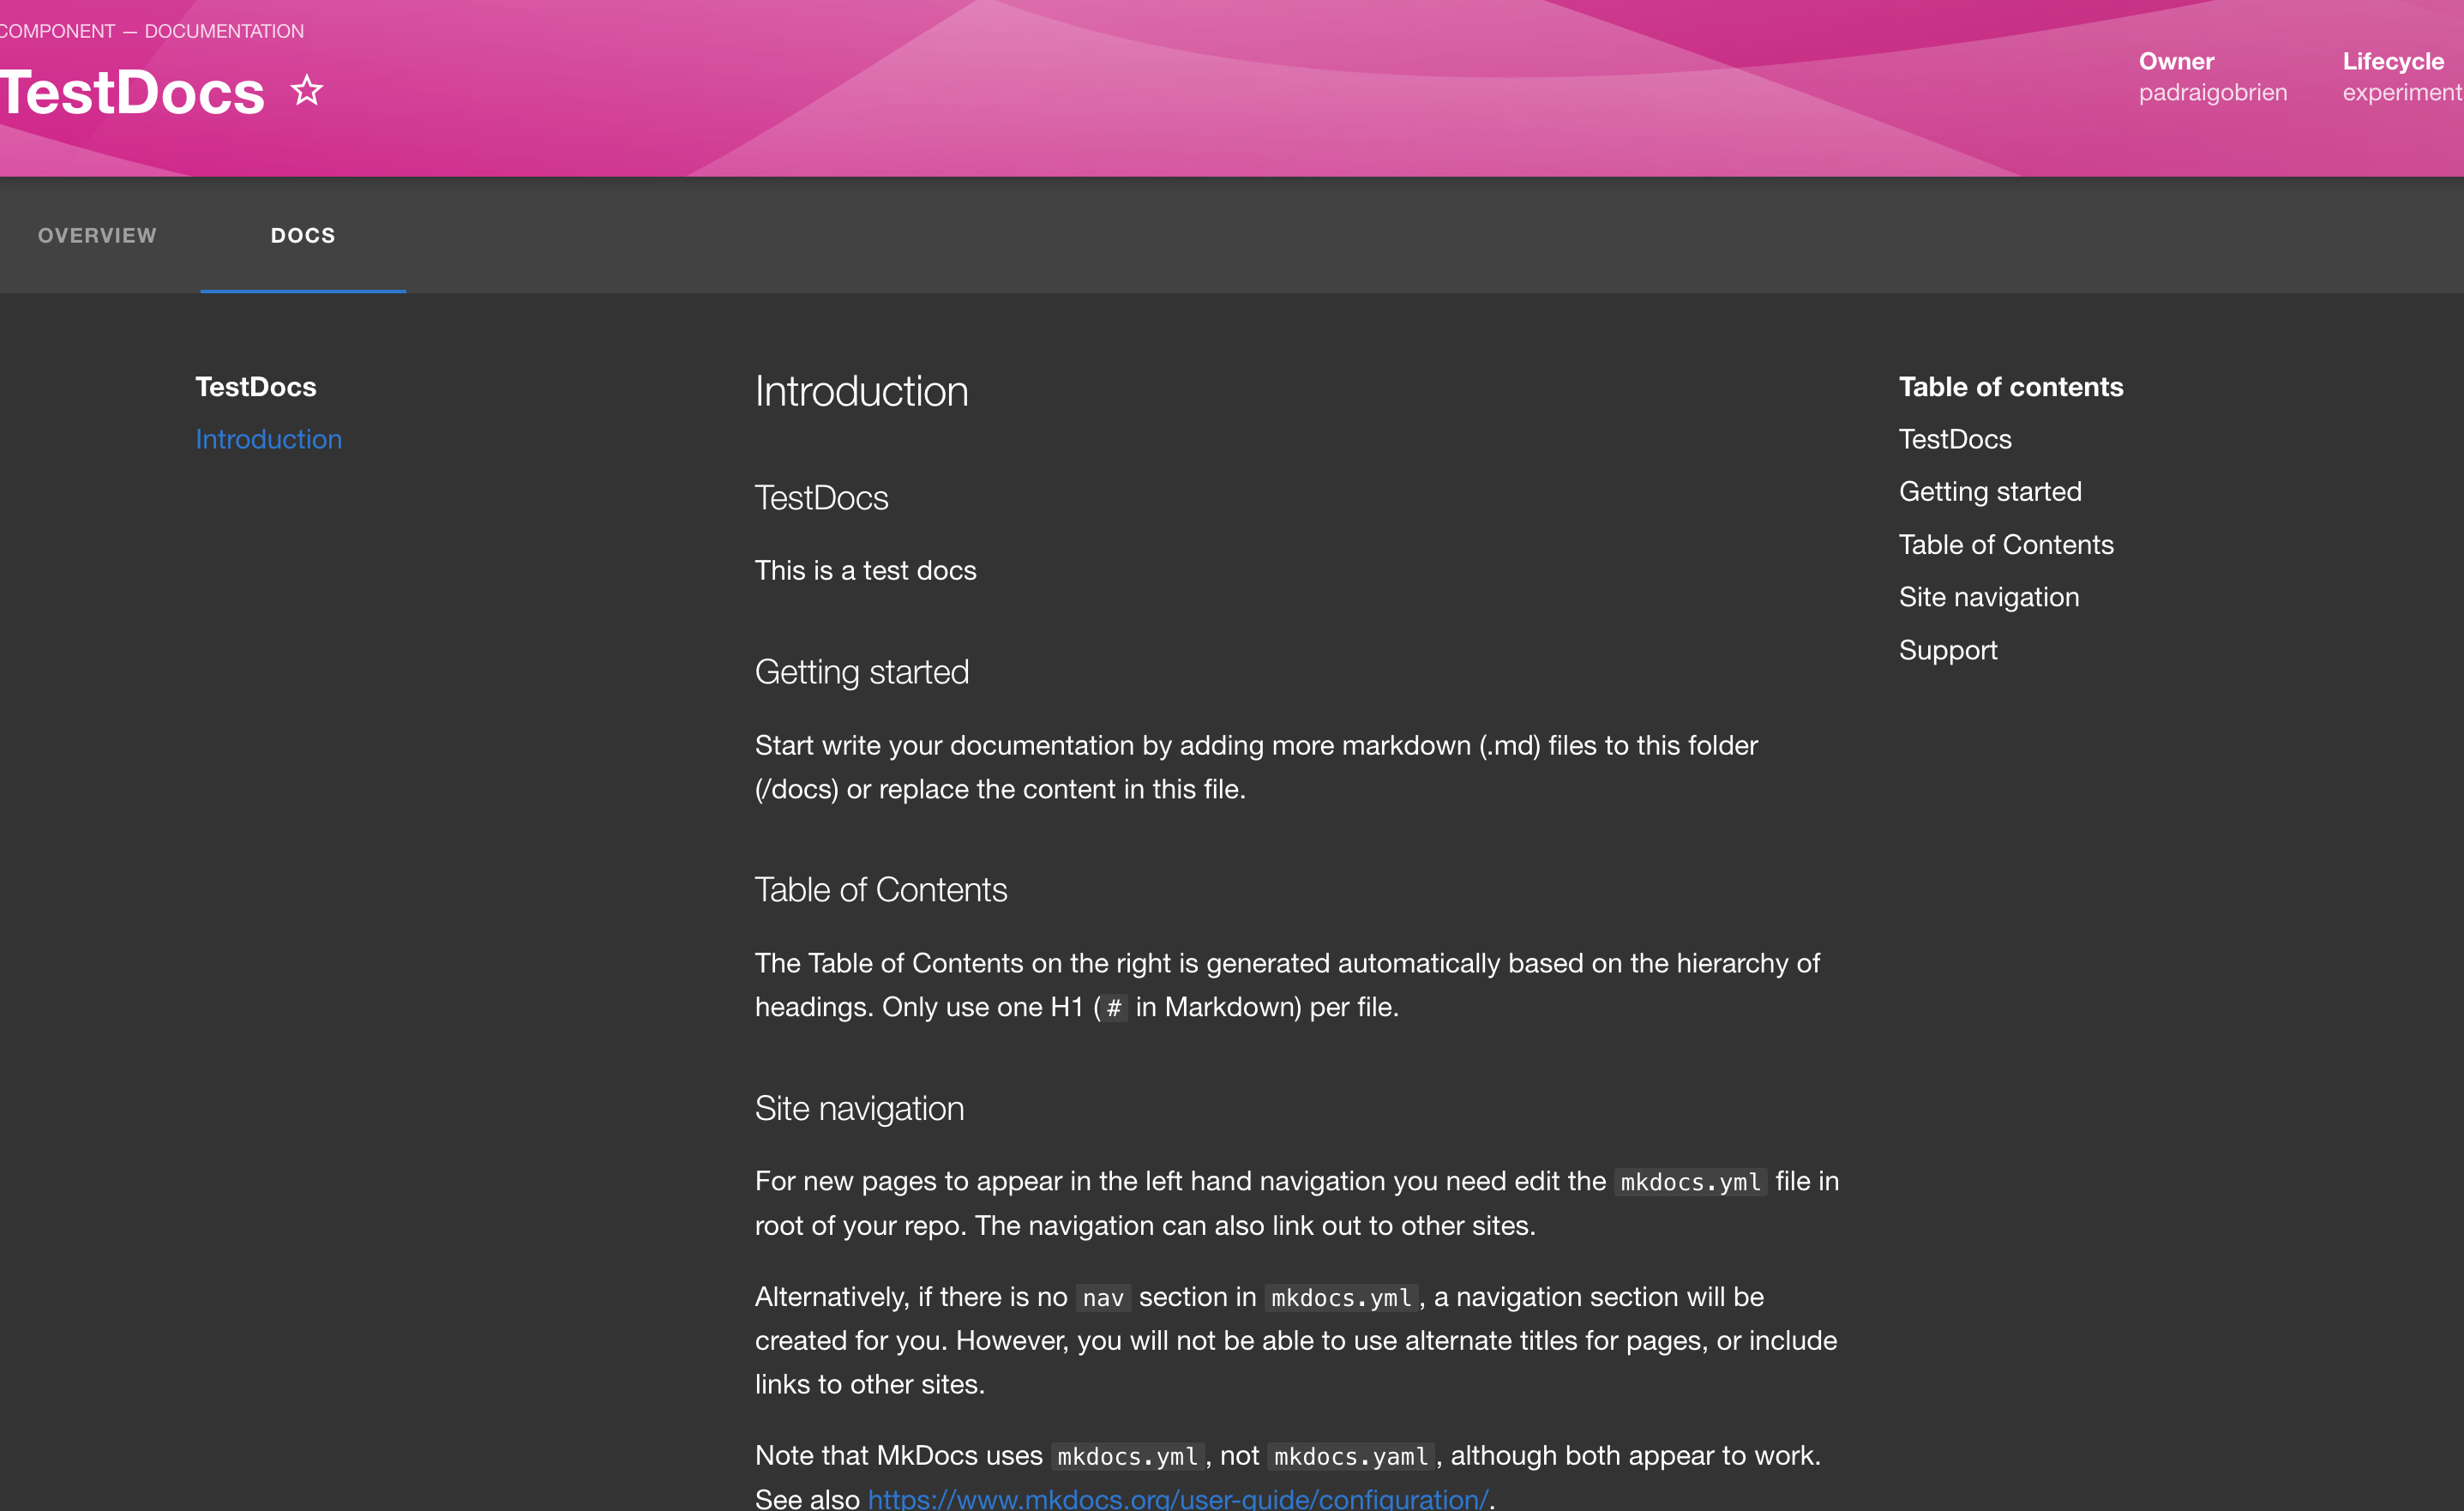Click the Site navigation section heading
This screenshot has width=2464, height=1511.
click(x=859, y=1108)
